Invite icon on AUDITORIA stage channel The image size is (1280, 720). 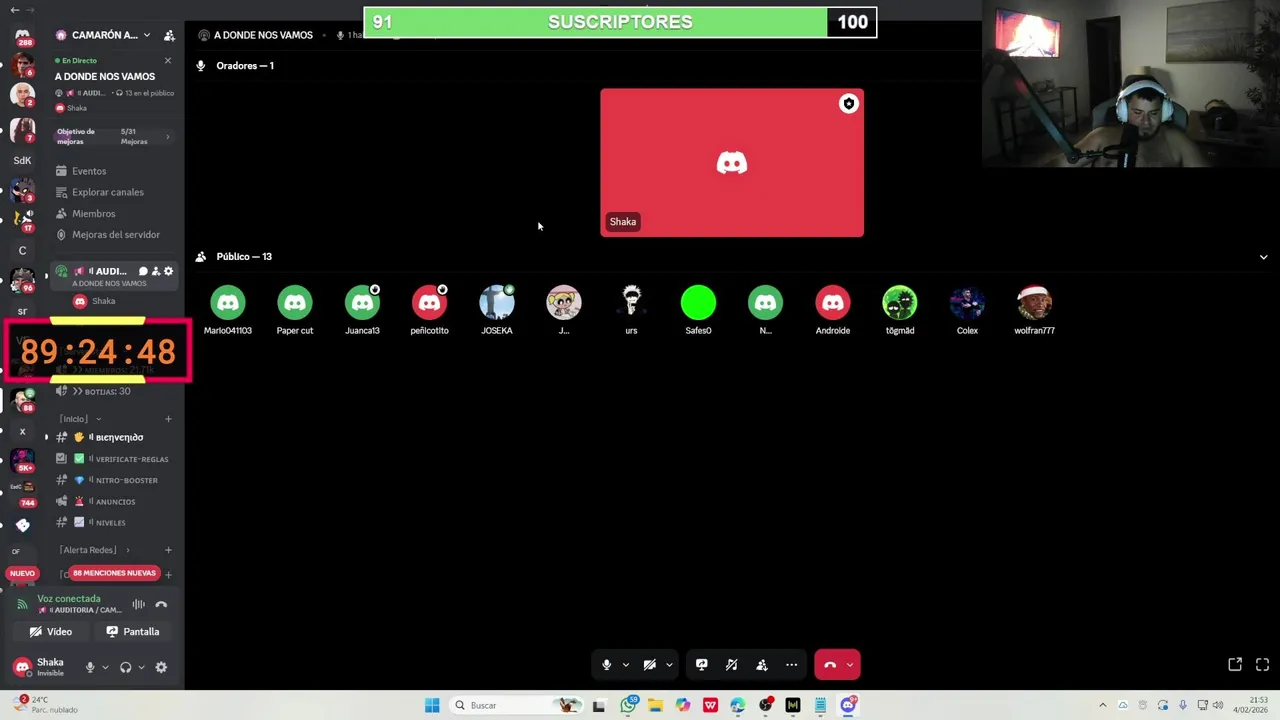click(155, 271)
